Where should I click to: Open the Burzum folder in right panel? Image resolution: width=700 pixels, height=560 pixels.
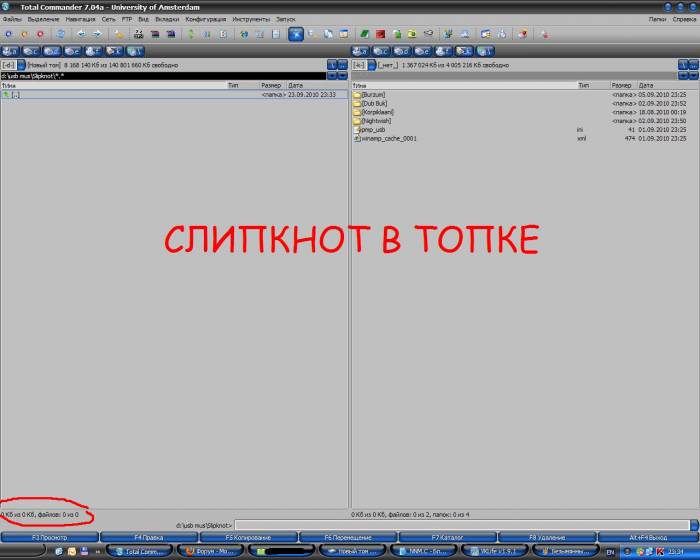point(373,95)
